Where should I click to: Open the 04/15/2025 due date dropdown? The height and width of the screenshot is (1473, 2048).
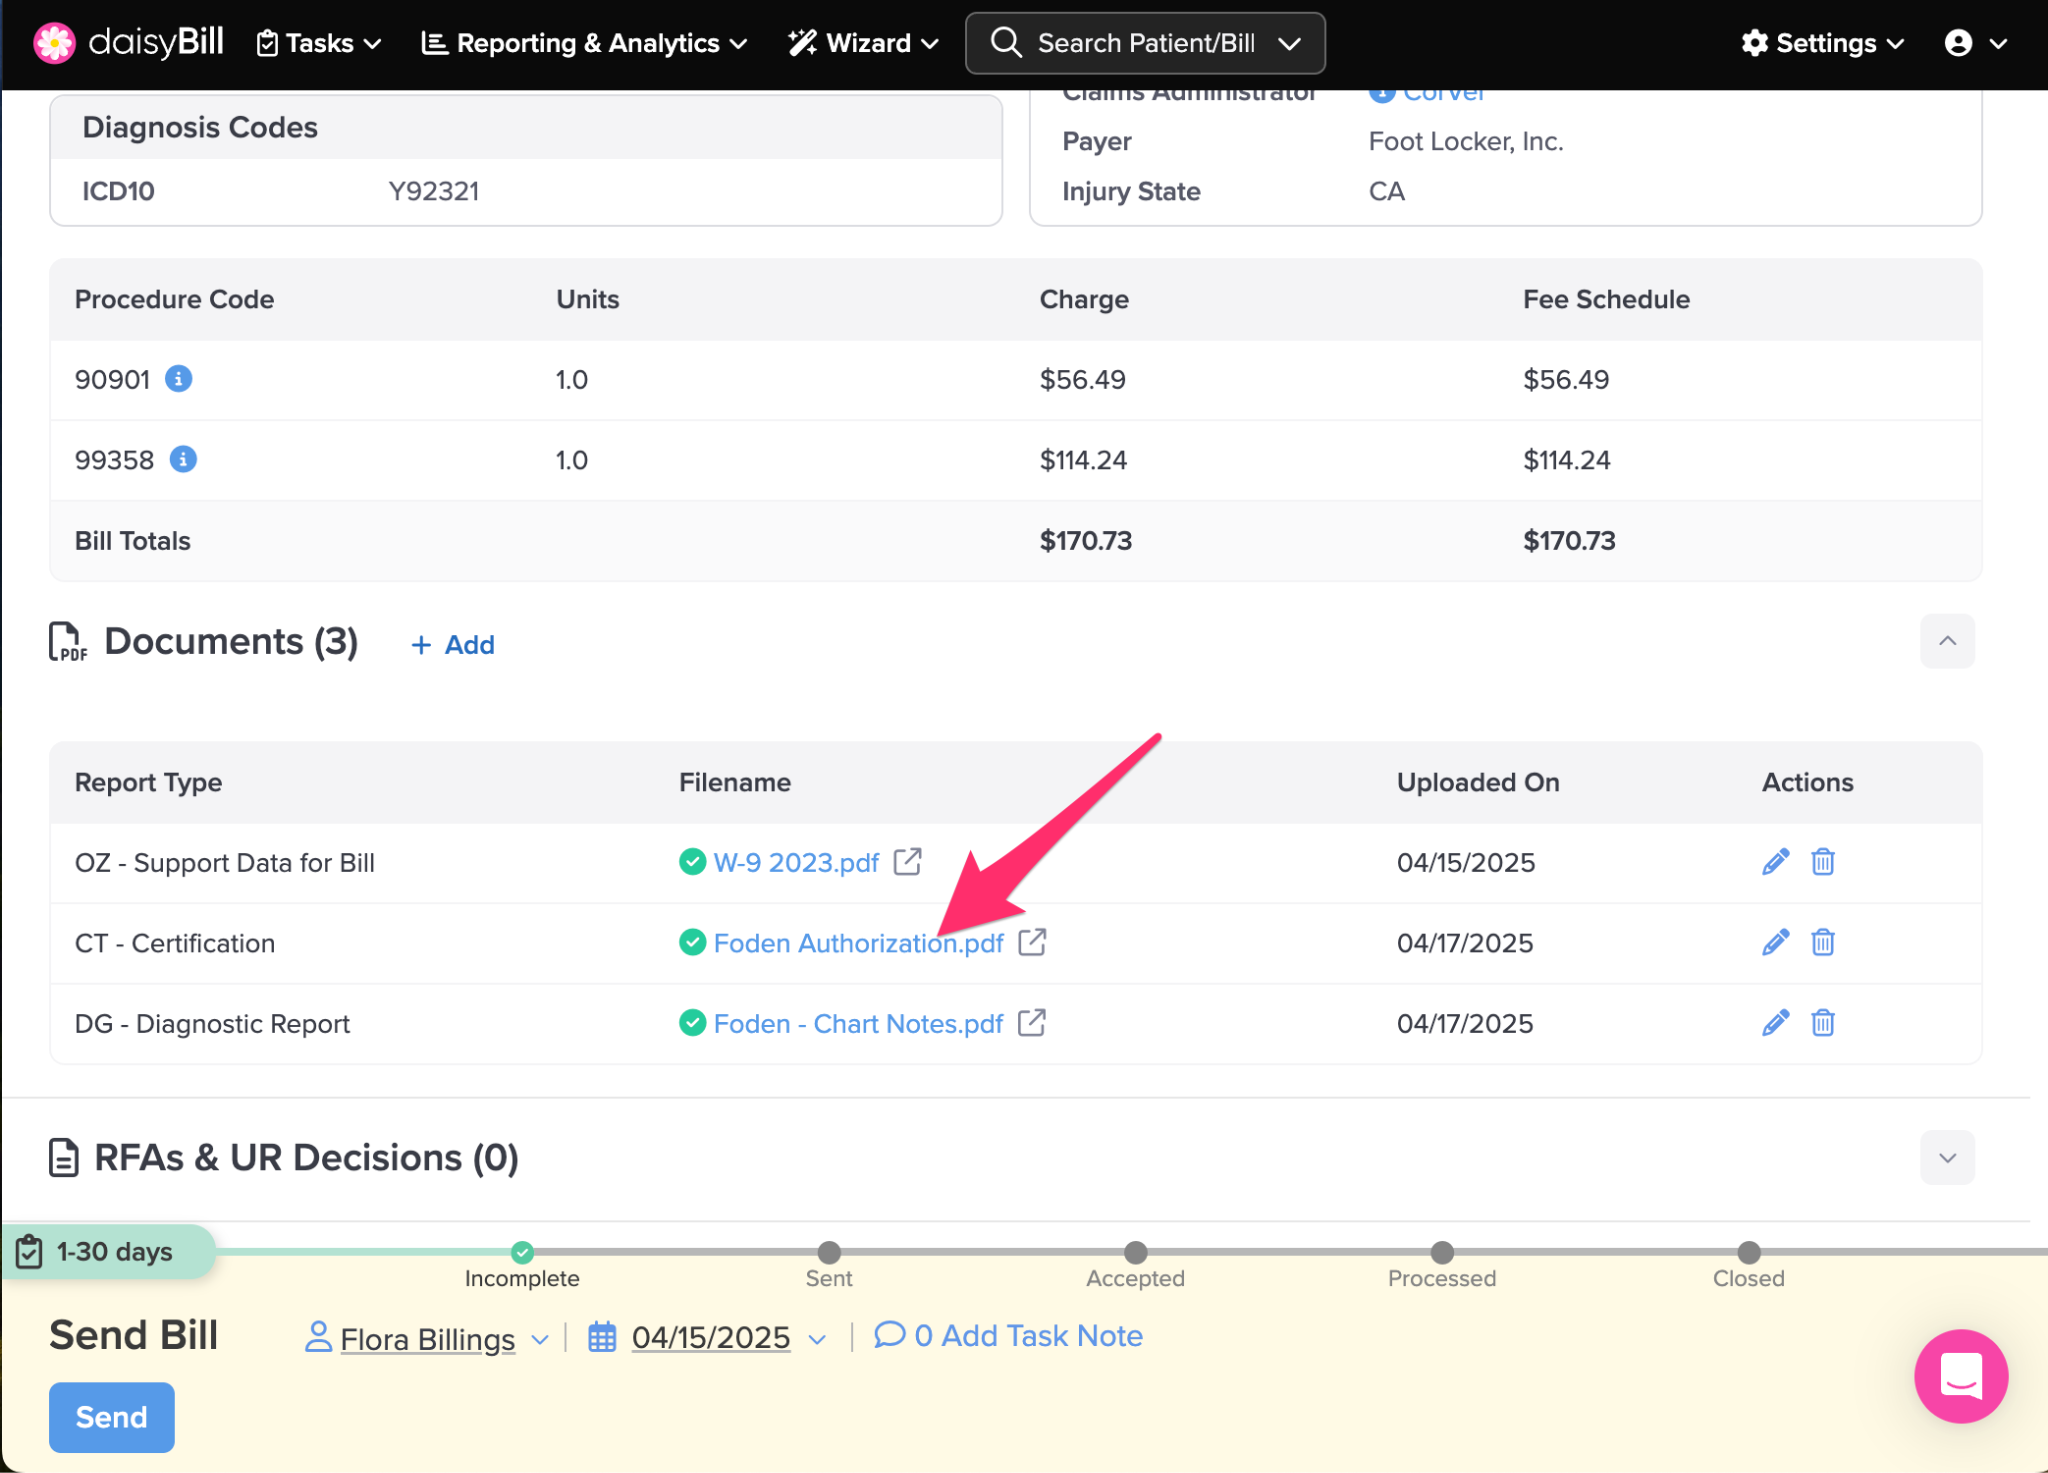coord(711,1338)
